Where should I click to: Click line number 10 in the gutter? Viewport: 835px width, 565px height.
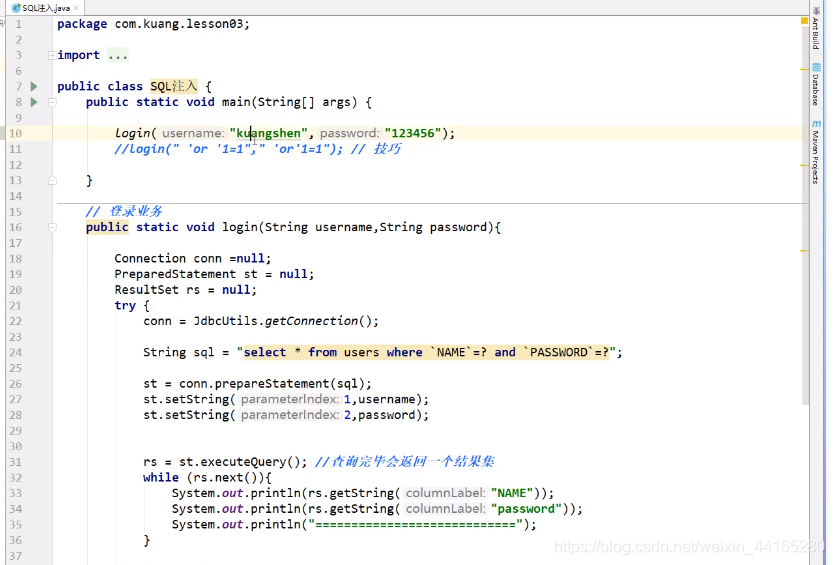16,134
